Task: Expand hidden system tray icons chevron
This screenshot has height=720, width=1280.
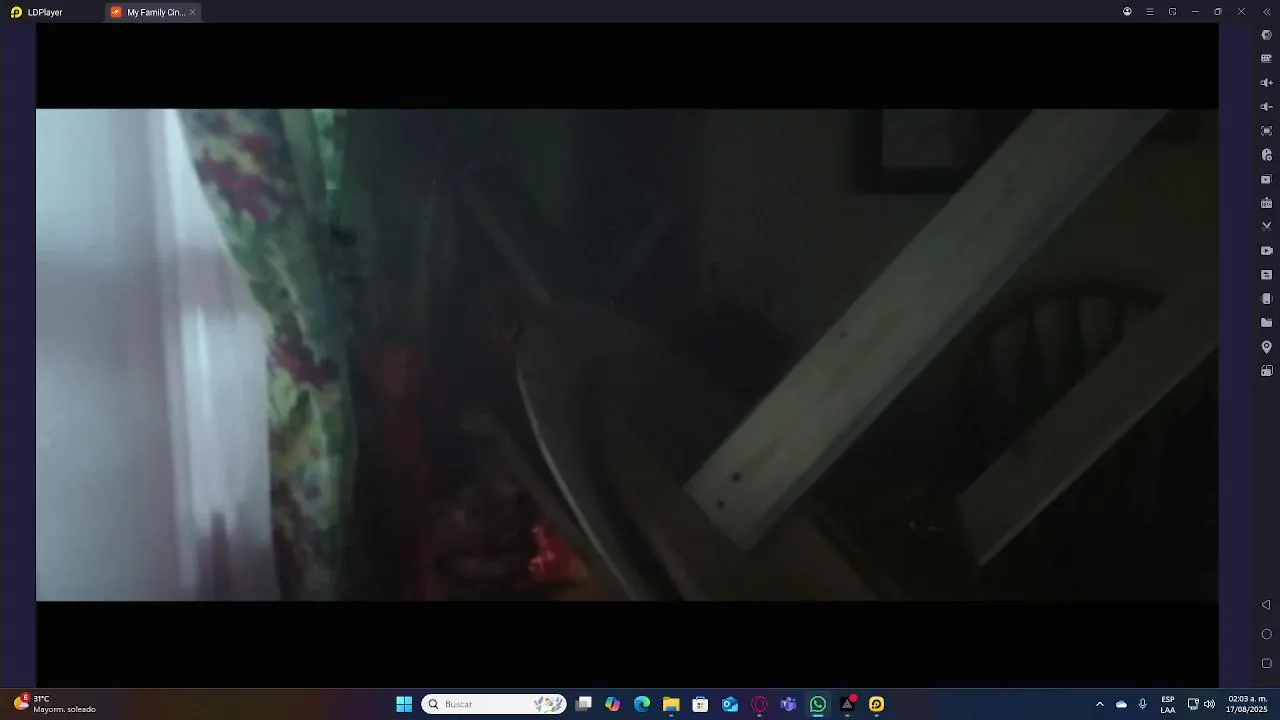Action: pyautogui.click(x=1100, y=704)
